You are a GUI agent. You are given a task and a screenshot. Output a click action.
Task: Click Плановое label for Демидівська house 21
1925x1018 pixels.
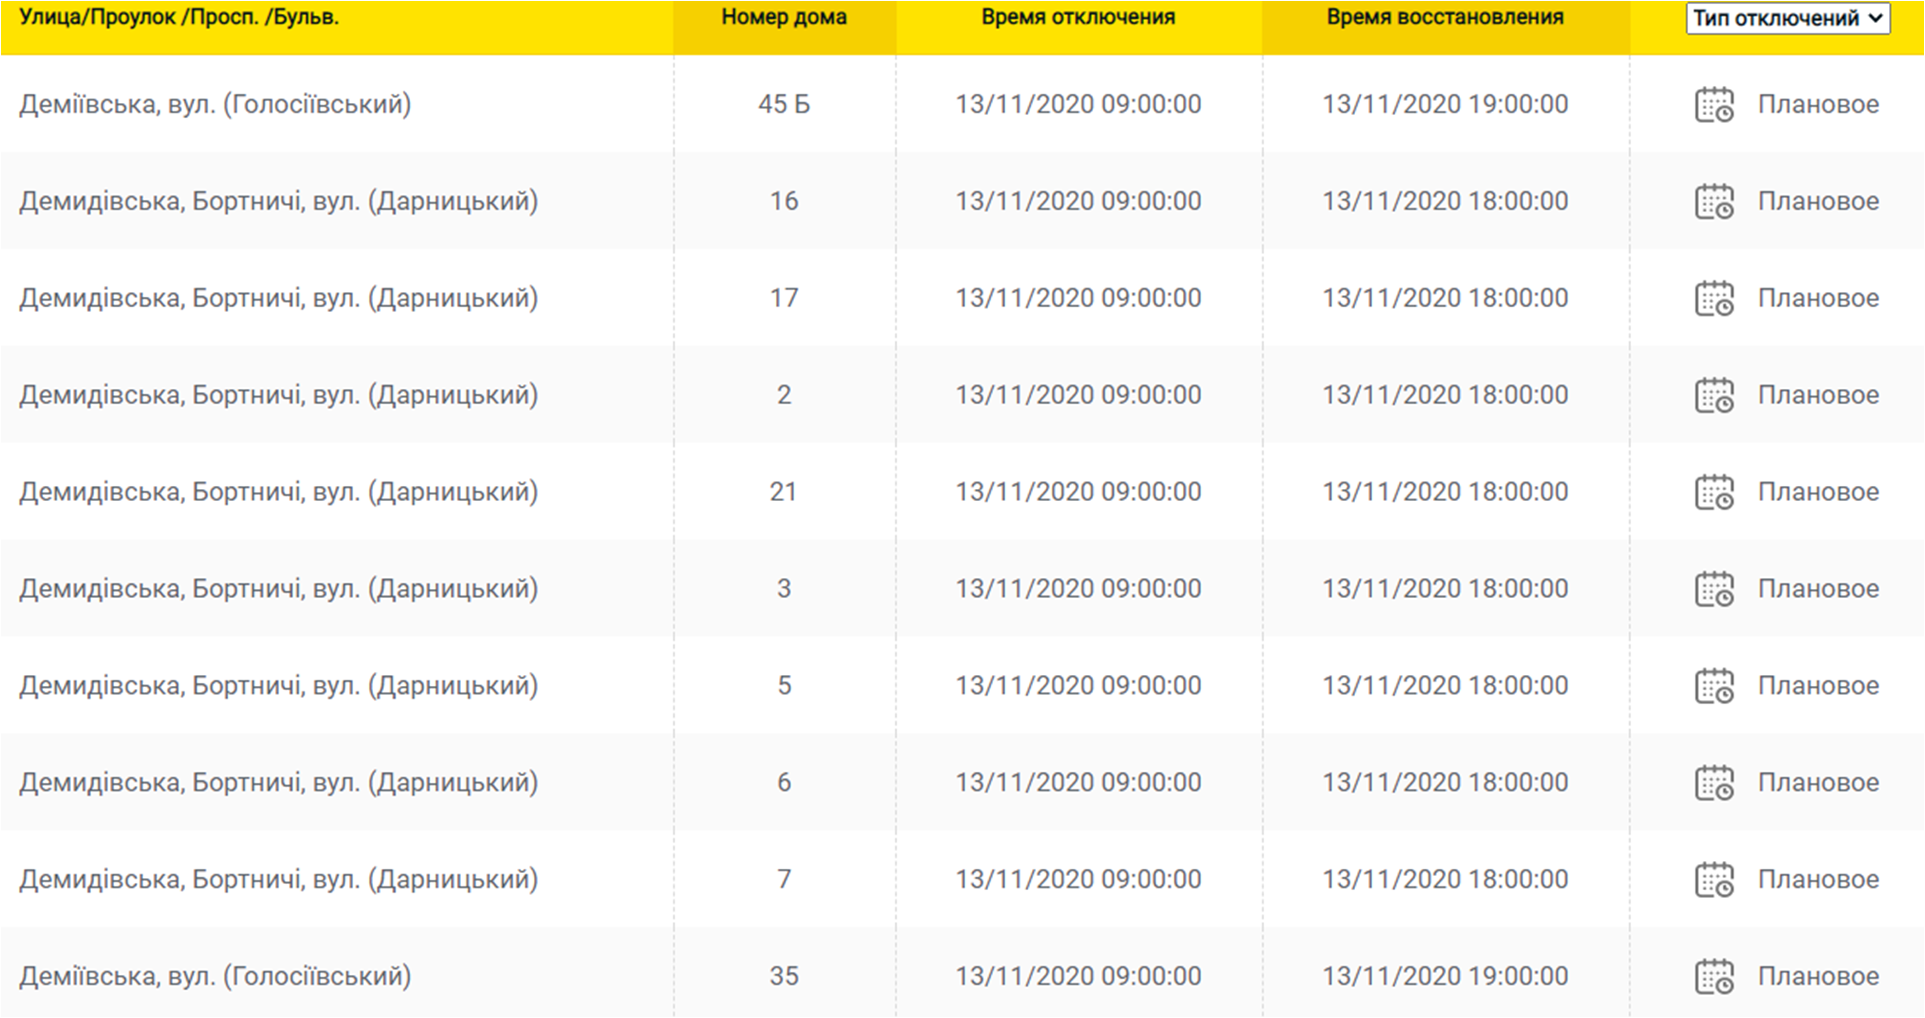[x=1818, y=492]
